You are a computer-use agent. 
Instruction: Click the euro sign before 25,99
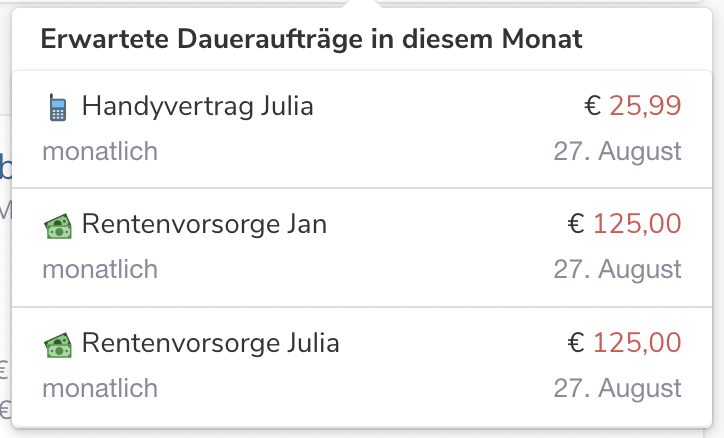click(592, 106)
